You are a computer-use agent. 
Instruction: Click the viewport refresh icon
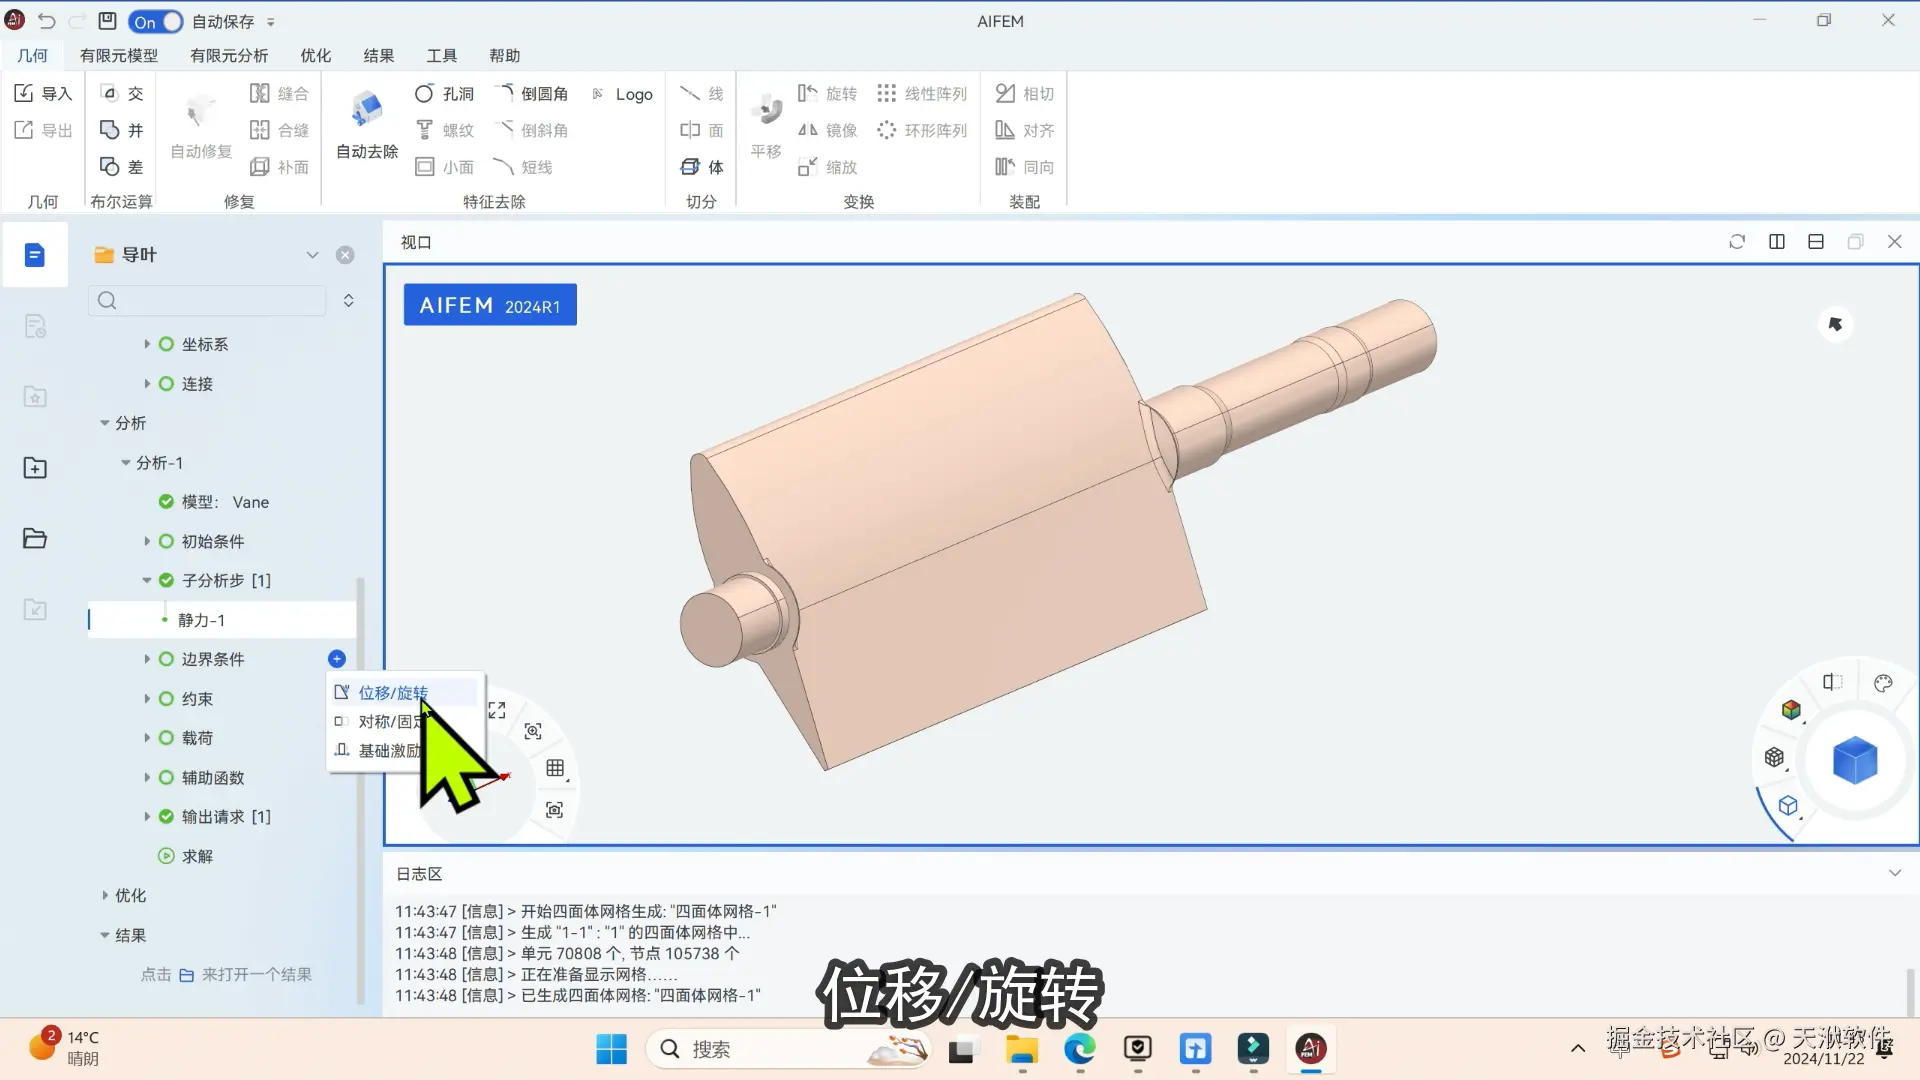pos(1737,242)
